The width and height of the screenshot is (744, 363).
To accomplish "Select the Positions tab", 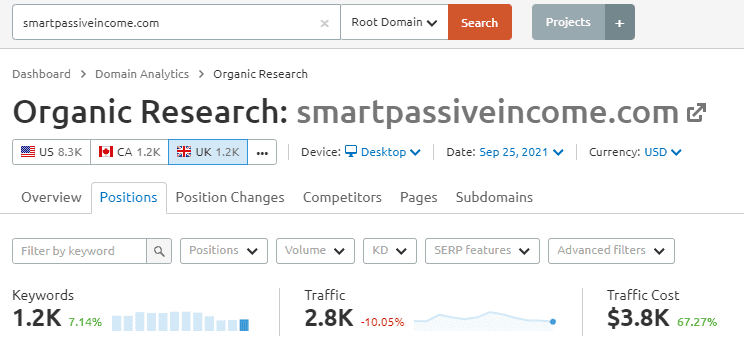I will [x=129, y=197].
